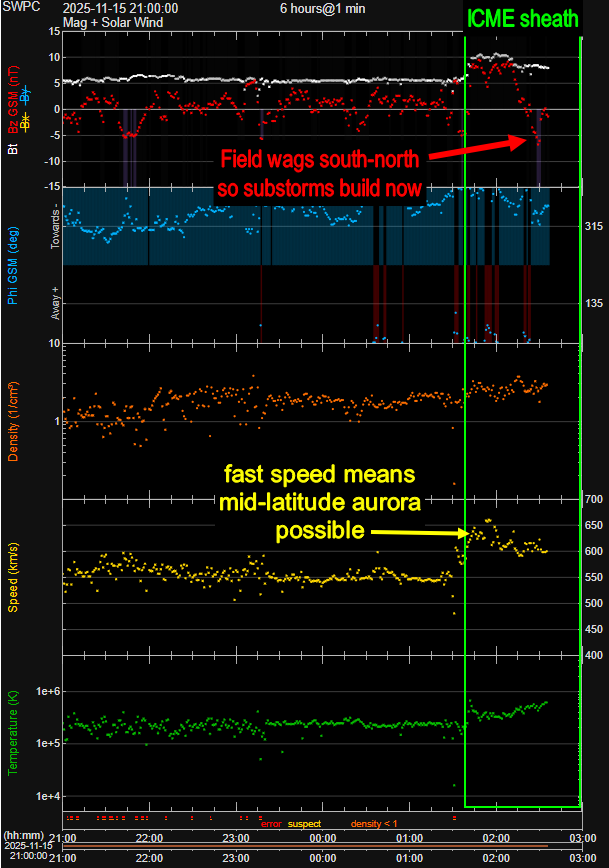Click the red 'error' flag legend
This screenshot has height=868, width=609.
coord(271,824)
